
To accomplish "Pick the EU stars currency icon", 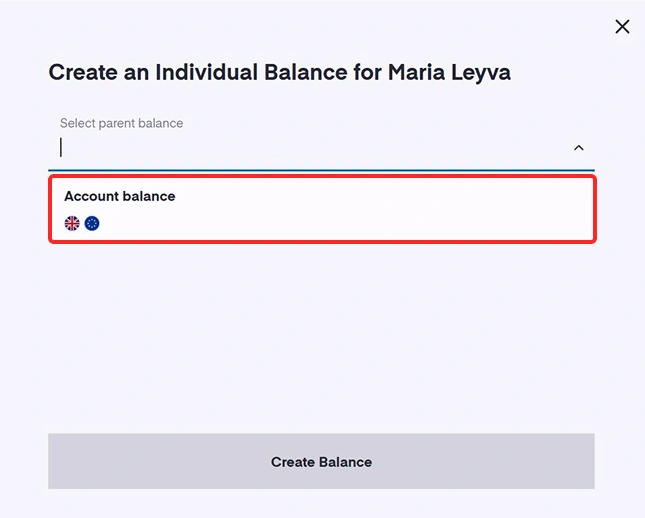I will (x=92, y=223).
